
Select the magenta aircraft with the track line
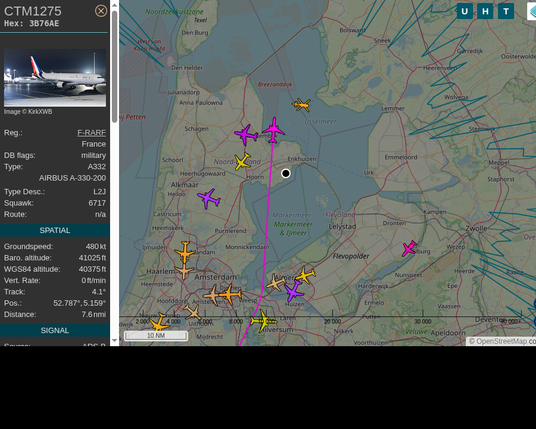(x=273, y=130)
